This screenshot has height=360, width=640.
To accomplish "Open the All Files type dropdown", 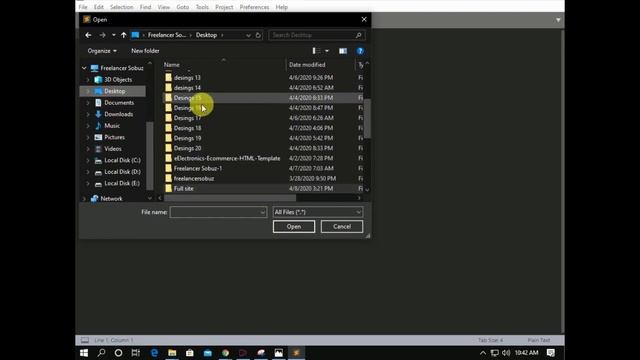I will click(x=318, y=212).
